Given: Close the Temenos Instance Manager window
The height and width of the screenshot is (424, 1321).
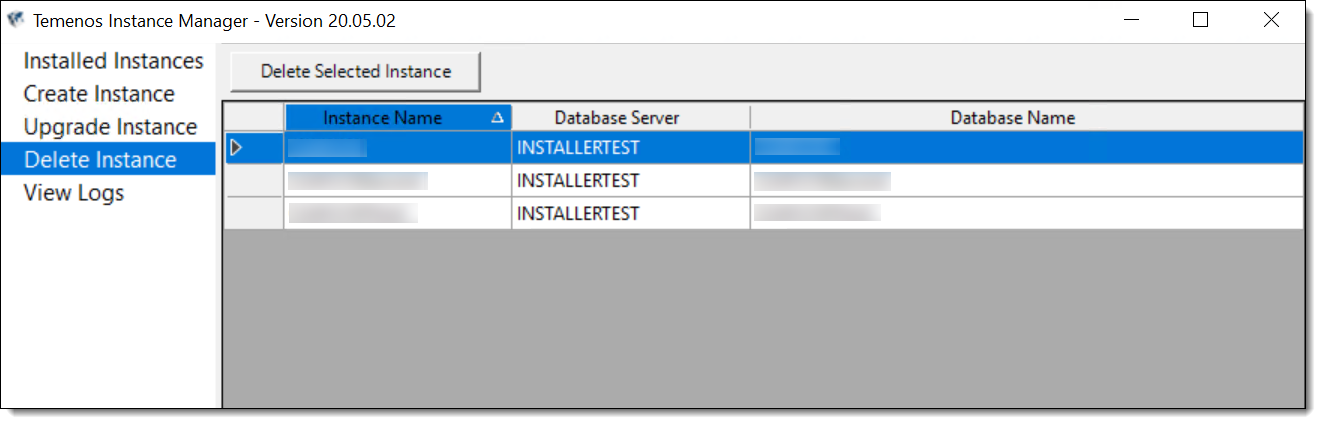Looking at the screenshot, I should 1271,20.
